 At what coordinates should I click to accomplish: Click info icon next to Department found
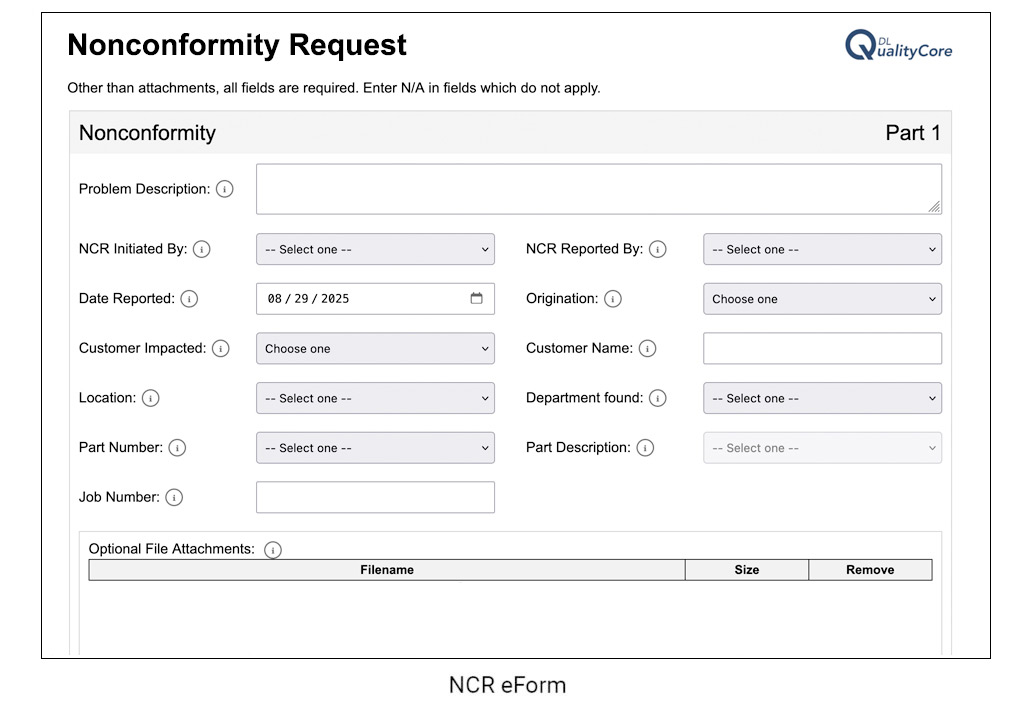pos(657,398)
